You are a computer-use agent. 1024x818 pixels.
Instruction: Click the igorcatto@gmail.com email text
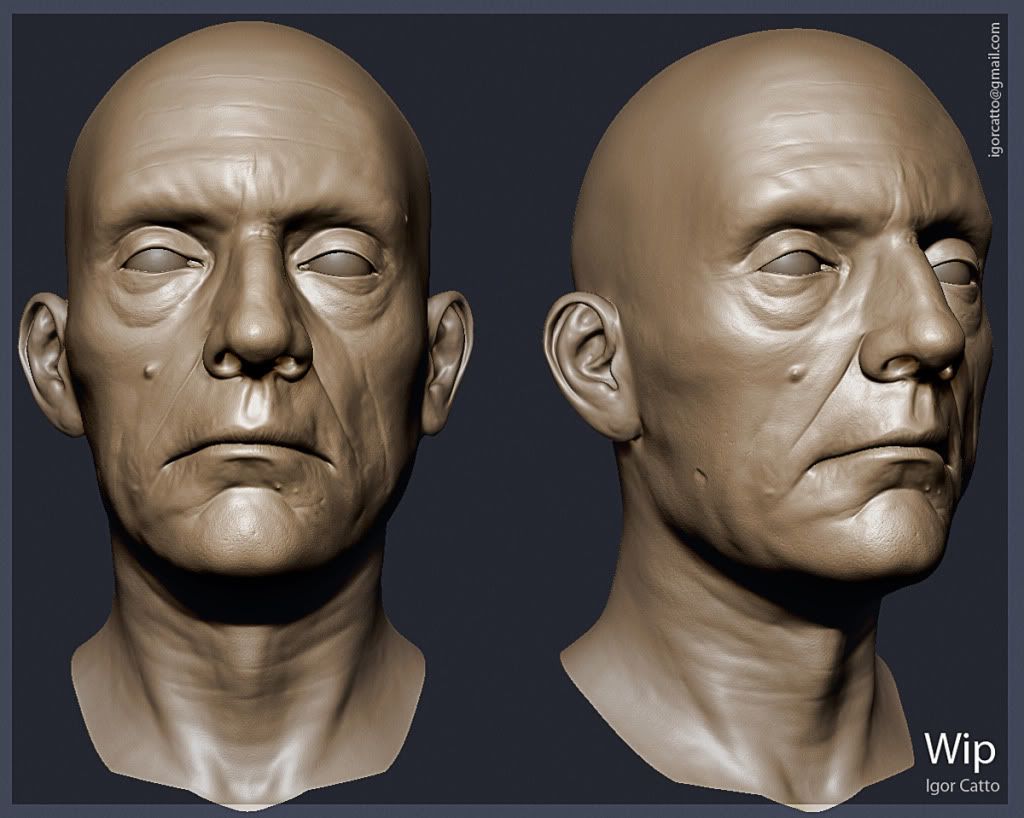point(995,91)
